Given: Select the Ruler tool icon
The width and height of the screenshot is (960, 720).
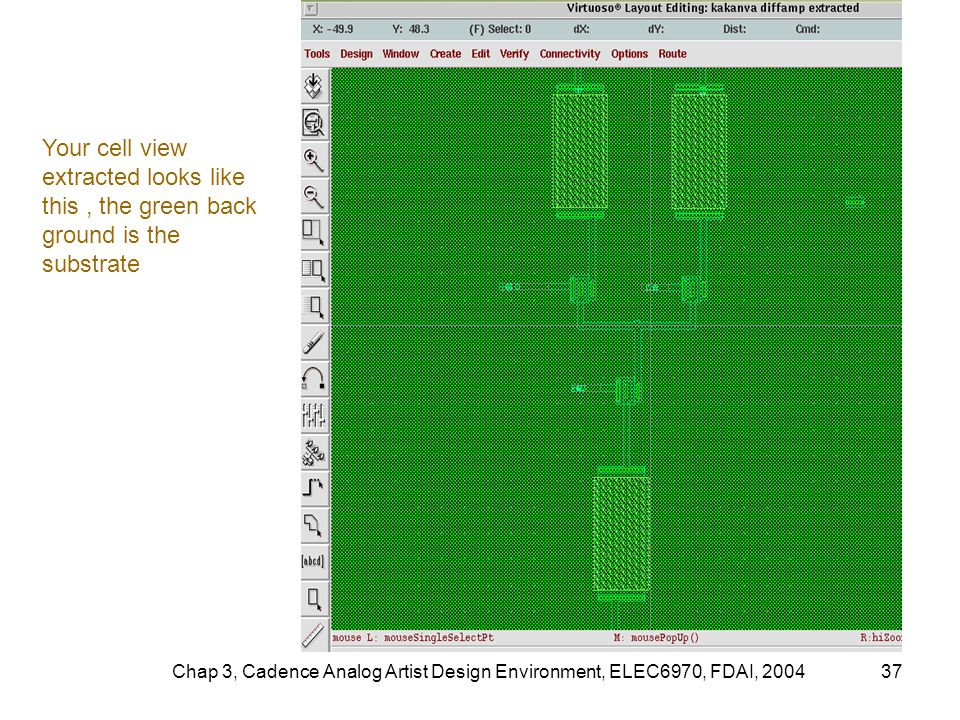Looking at the screenshot, I should [314, 635].
